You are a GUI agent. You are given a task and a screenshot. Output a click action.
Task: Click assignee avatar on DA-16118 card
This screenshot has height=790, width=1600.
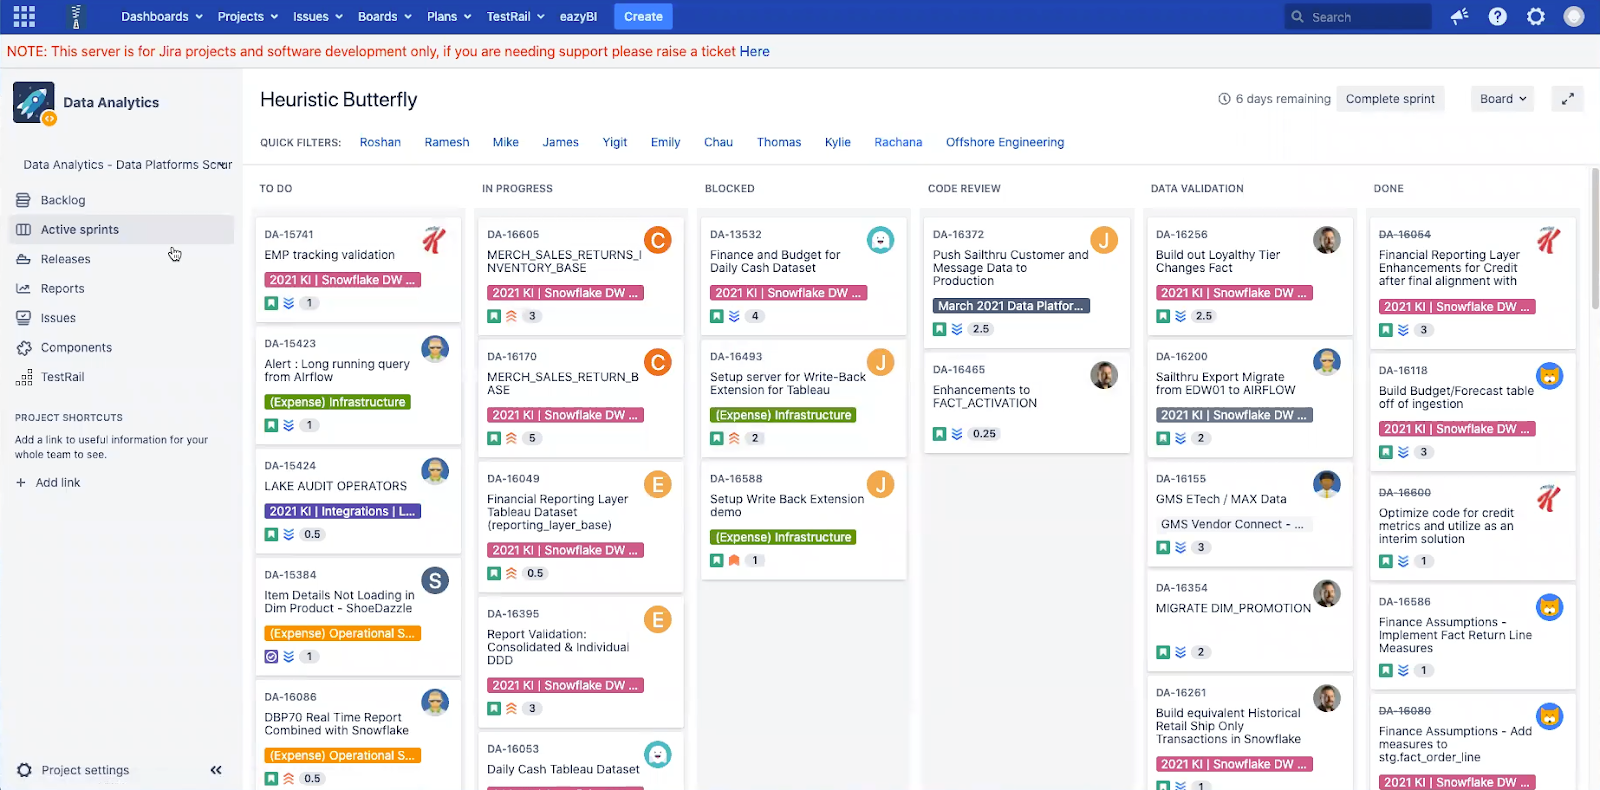(1549, 376)
